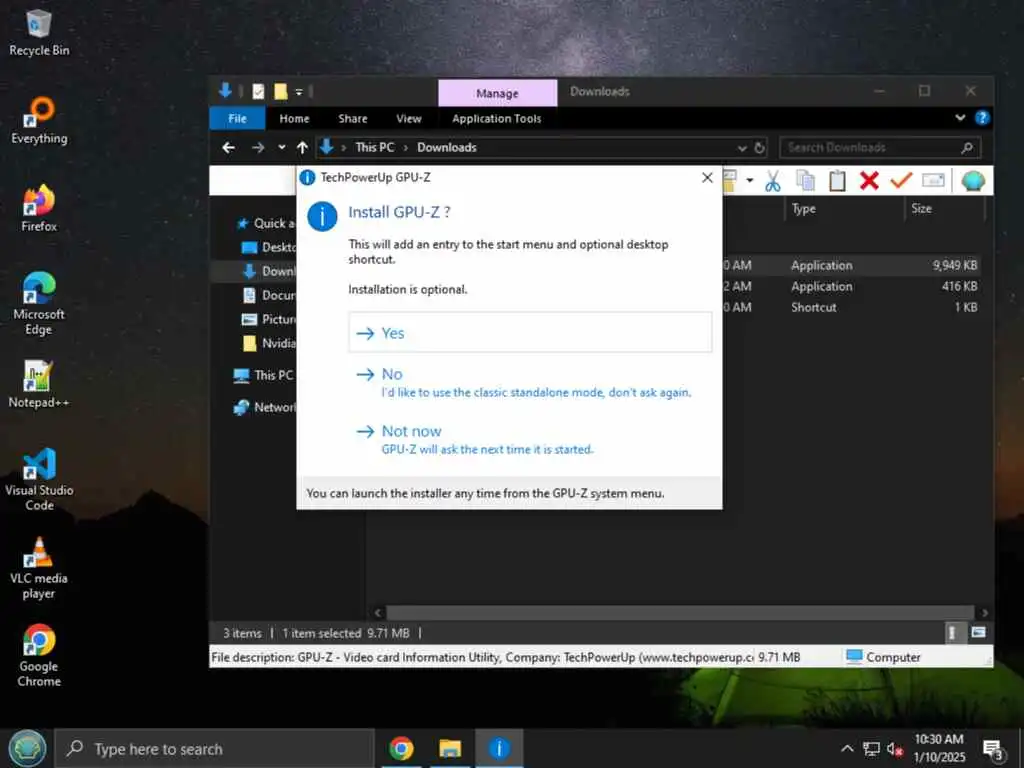Image resolution: width=1024 pixels, height=768 pixels.
Task: Click the envelope E-mail toolbar icon
Action: [933, 180]
